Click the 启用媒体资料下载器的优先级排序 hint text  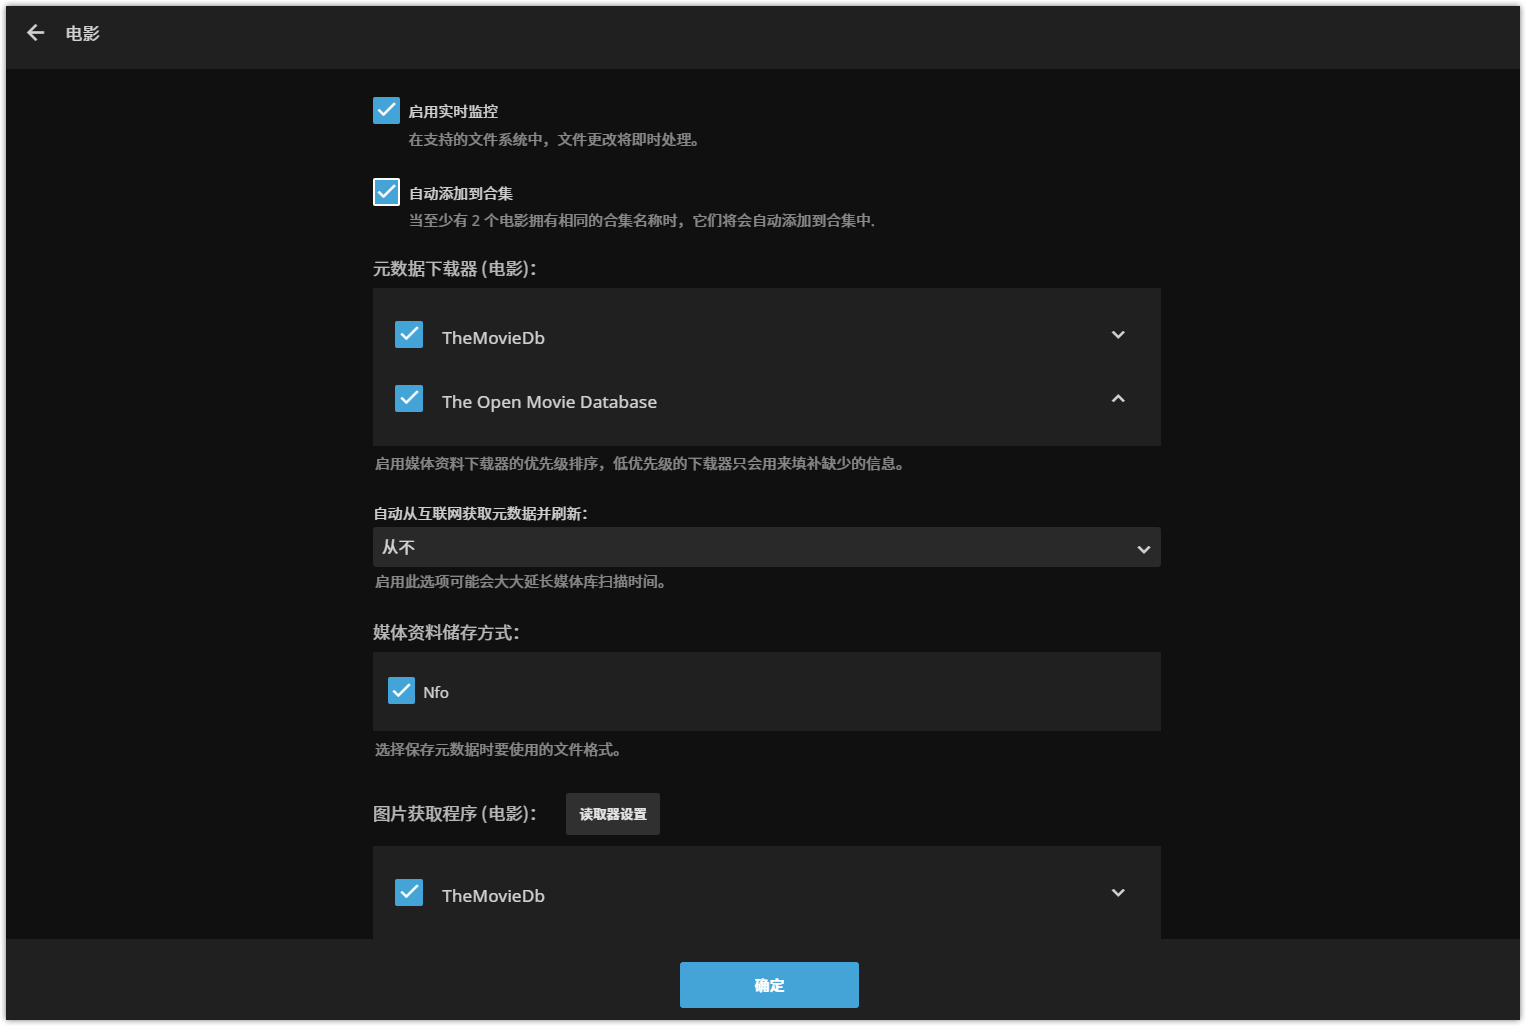[640, 464]
